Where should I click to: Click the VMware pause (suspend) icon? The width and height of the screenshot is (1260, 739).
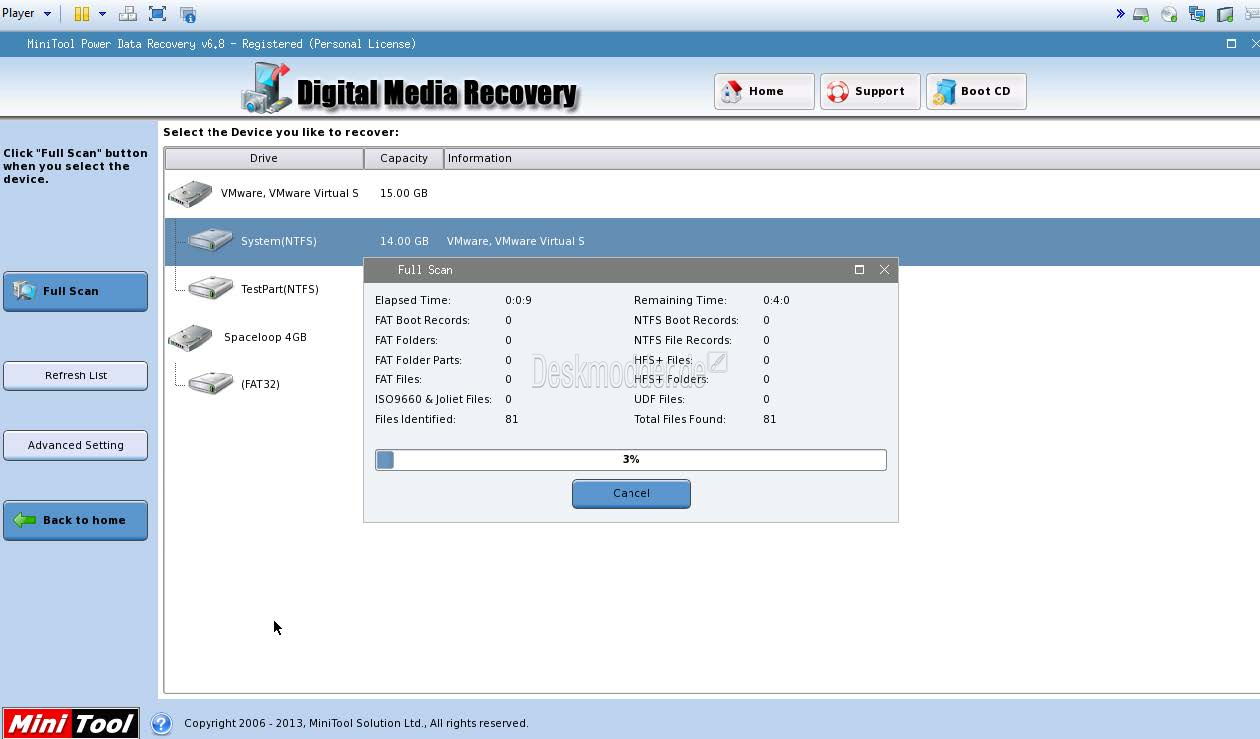click(x=82, y=14)
